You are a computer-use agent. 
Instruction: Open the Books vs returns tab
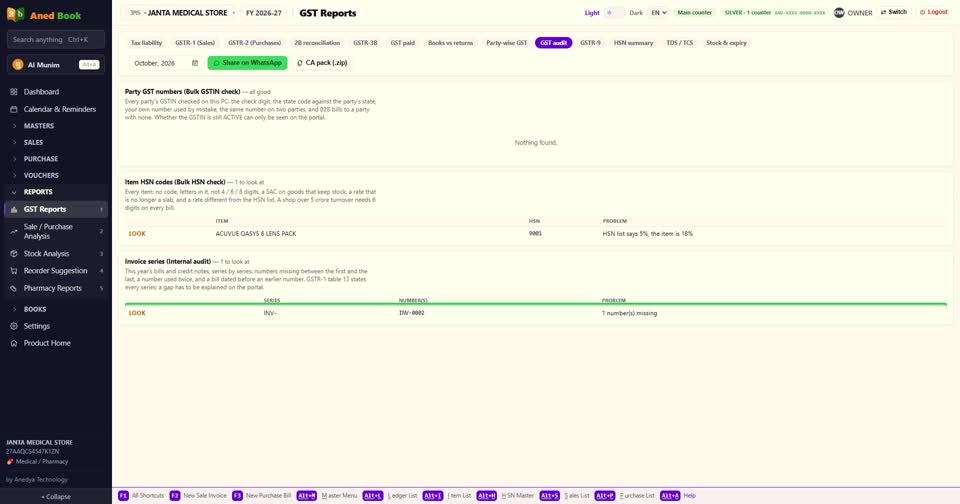pyautogui.click(x=451, y=43)
